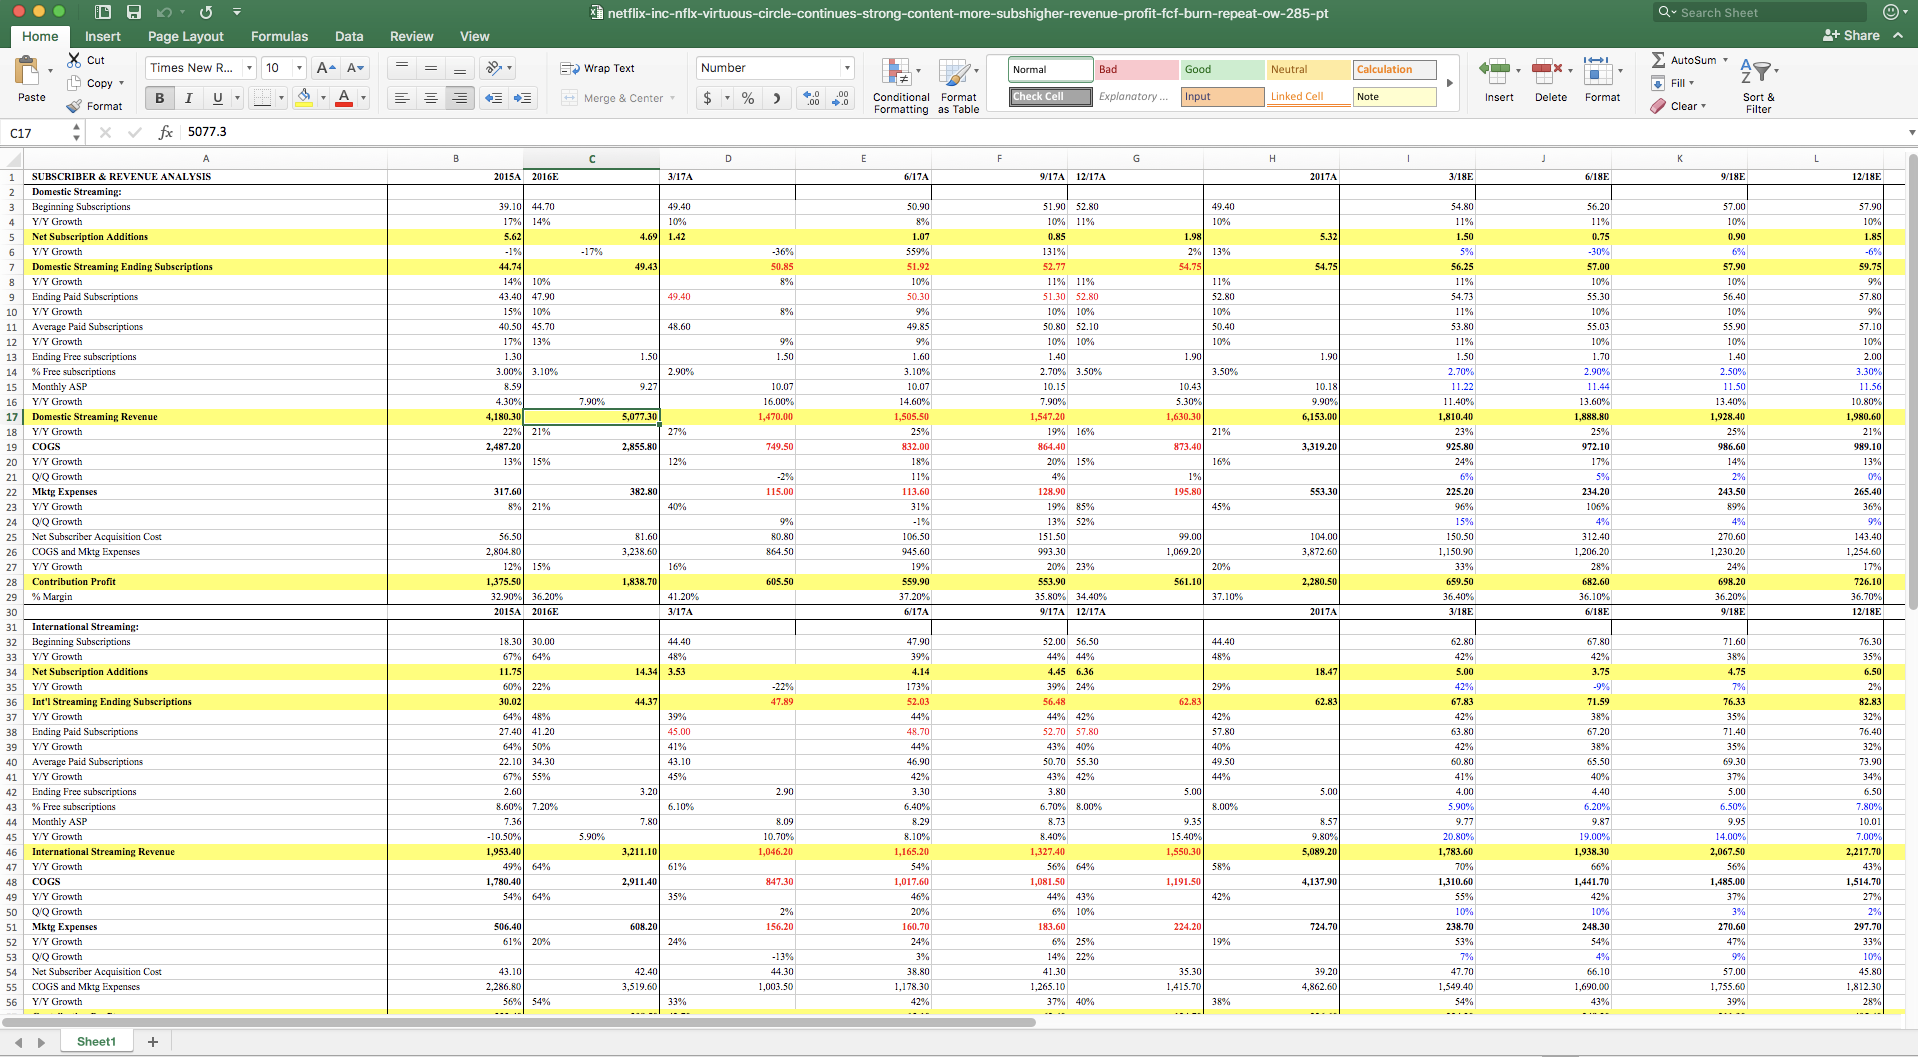Click the Paste clipboard icon
This screenshot has width=1918, height=1057.
coord(28,72)
